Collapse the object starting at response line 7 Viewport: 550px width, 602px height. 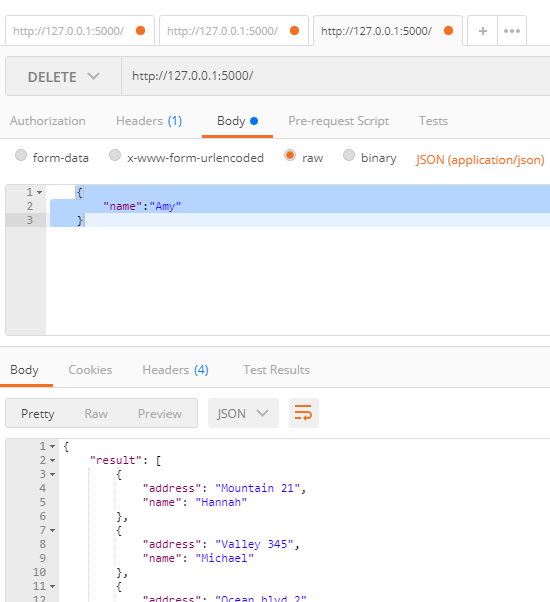53,531
